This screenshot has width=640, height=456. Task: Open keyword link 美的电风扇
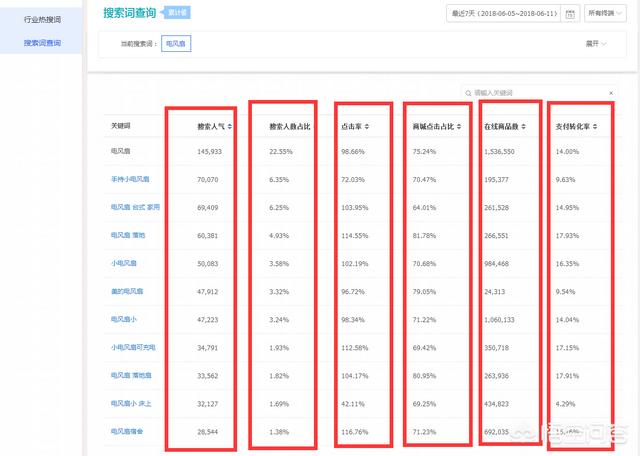(127, 291)
